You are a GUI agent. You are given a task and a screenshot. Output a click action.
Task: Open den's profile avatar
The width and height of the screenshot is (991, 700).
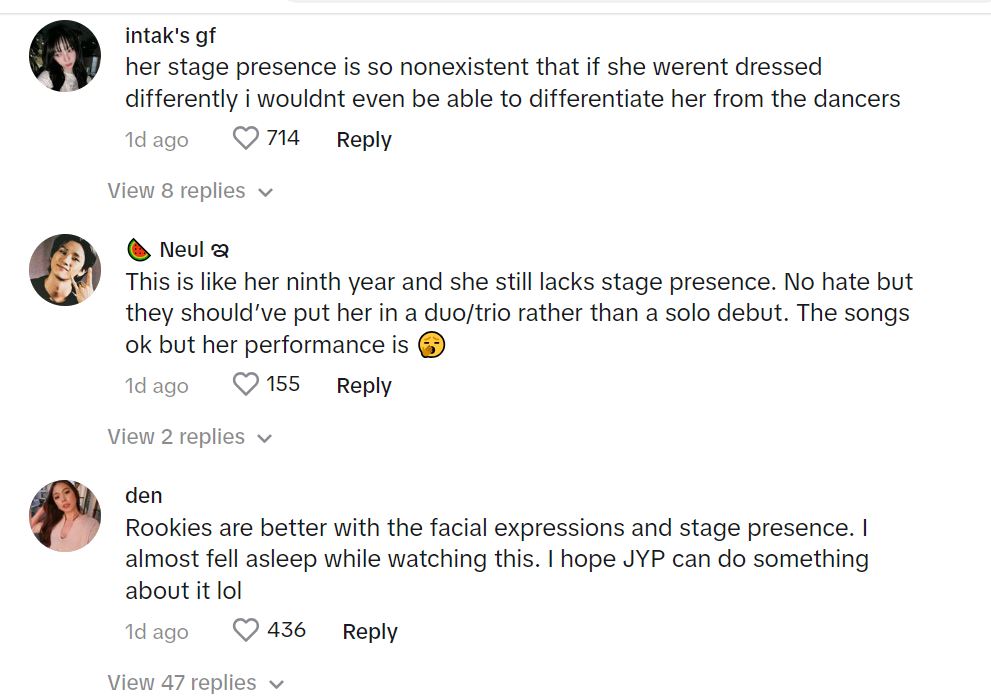[66, 516]
